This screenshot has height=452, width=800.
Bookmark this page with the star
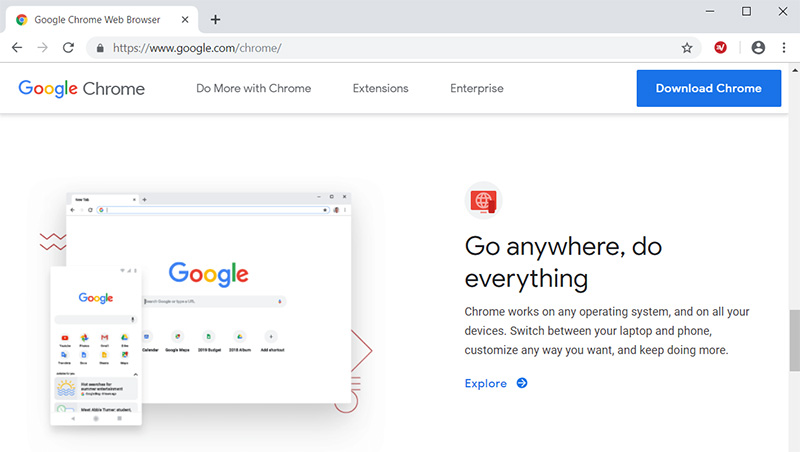[687, 48]
